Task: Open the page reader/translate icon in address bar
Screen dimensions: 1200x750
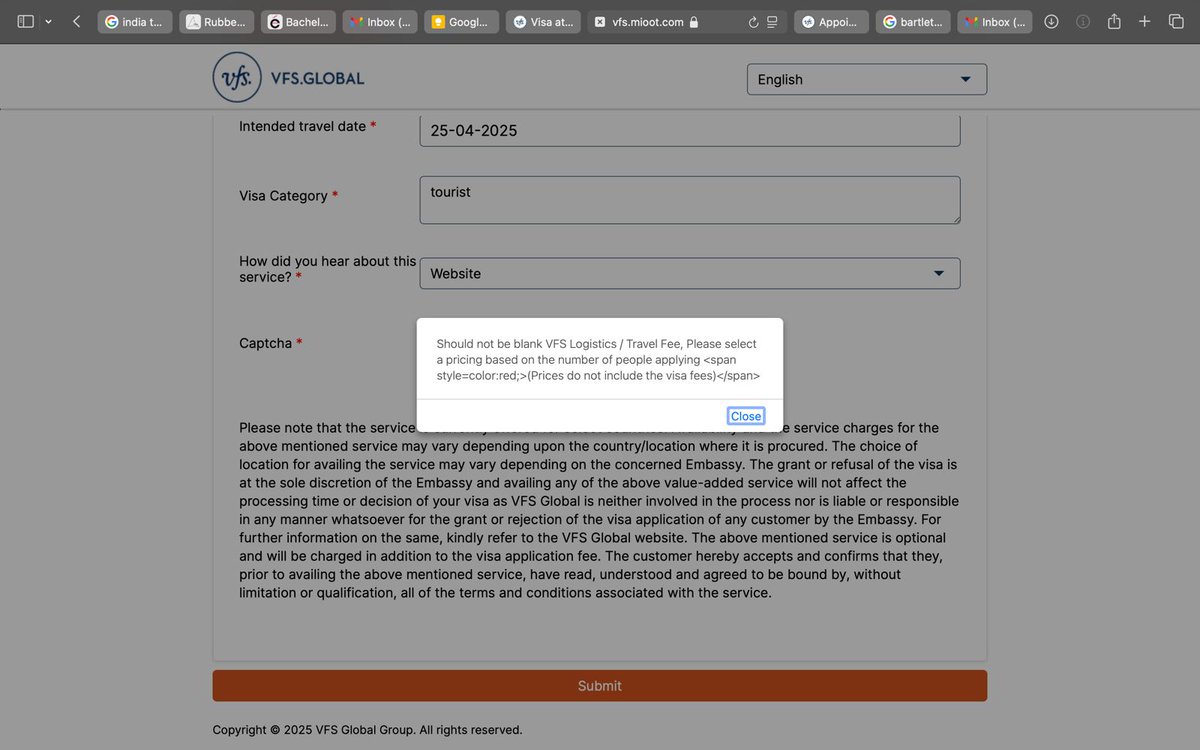Action: pyautogui.click(x=772, y=21)
